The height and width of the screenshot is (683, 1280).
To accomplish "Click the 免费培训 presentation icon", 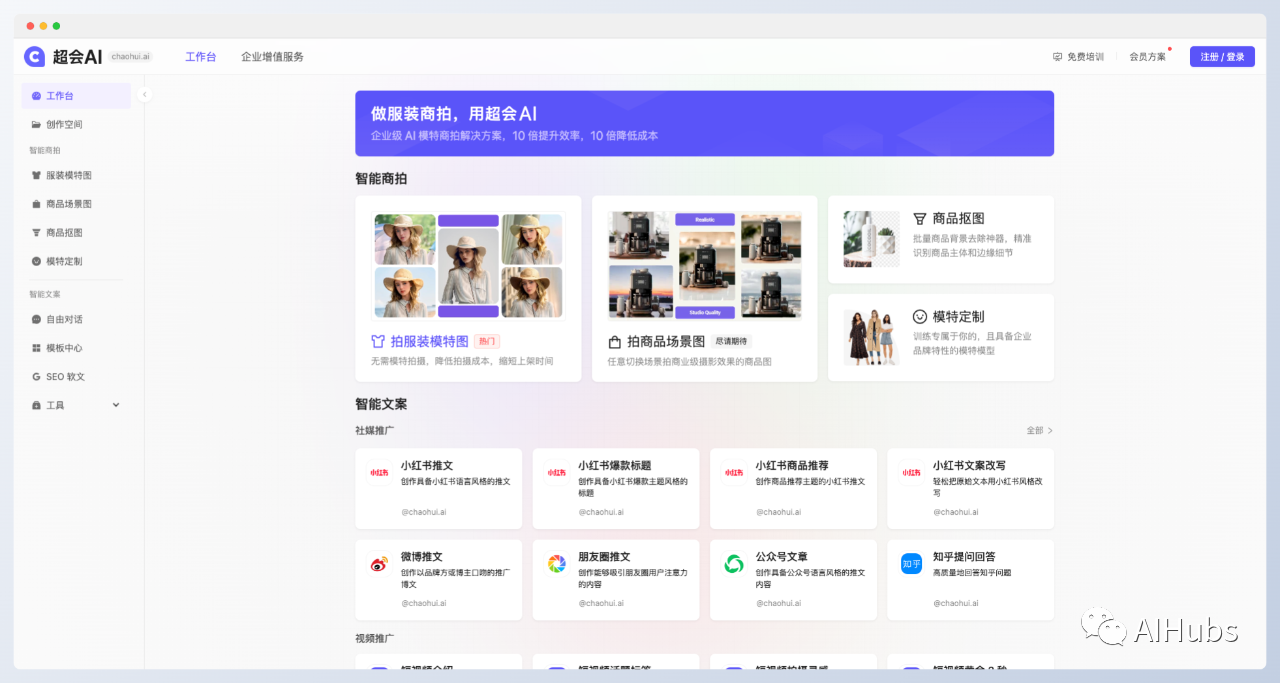I will 1058,57.
